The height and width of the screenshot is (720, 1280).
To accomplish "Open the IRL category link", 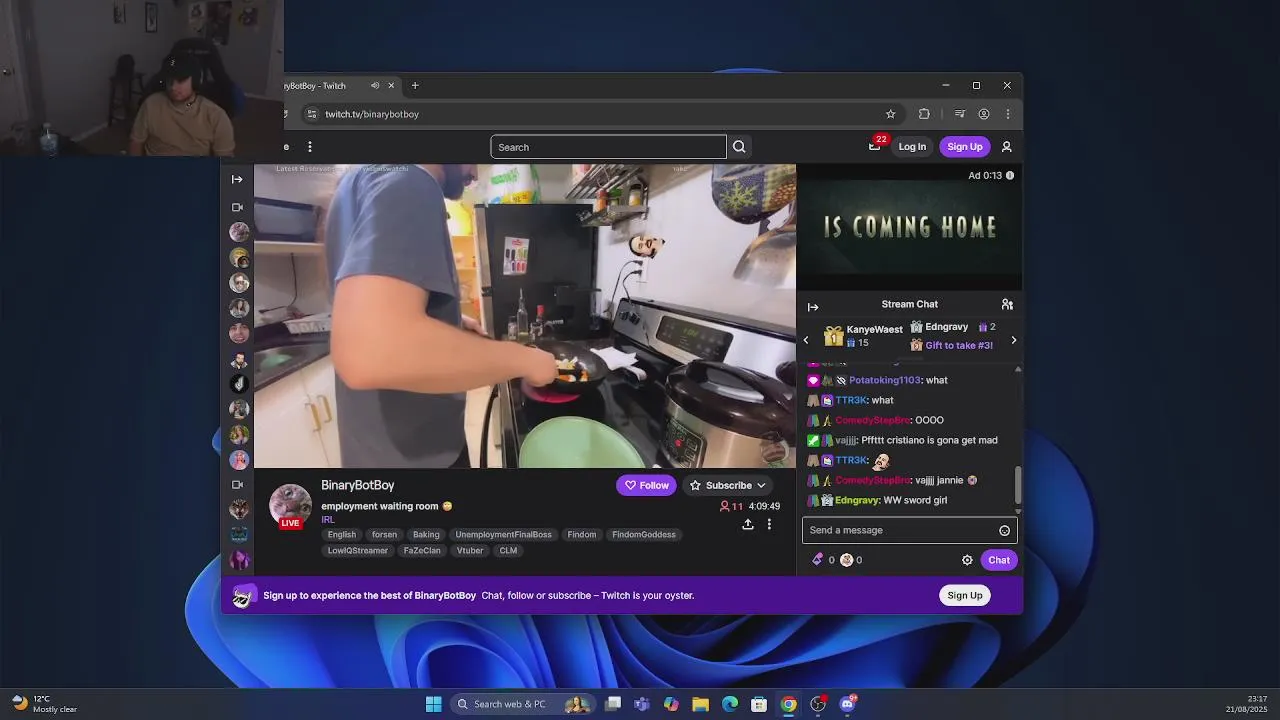I will tap(328, 520).
